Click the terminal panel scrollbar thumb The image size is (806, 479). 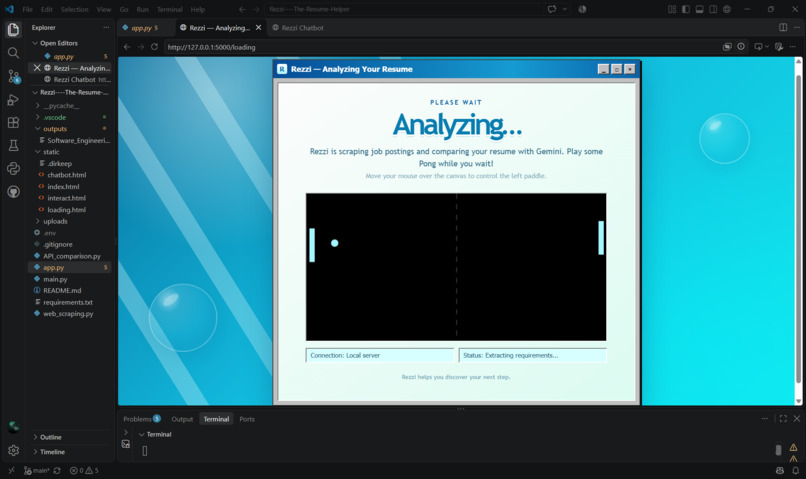pyautogui.click(x=778, y=450)
